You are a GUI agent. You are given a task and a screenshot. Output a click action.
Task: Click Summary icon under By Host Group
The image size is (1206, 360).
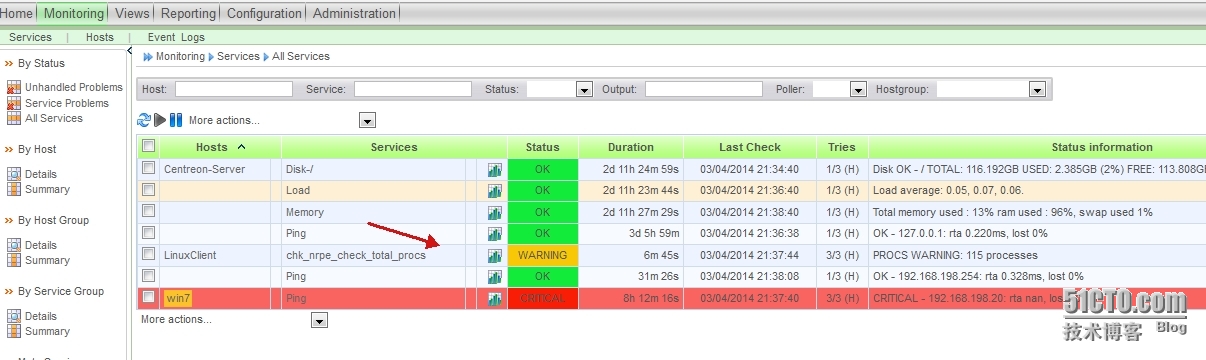click(x=14, y=260)
